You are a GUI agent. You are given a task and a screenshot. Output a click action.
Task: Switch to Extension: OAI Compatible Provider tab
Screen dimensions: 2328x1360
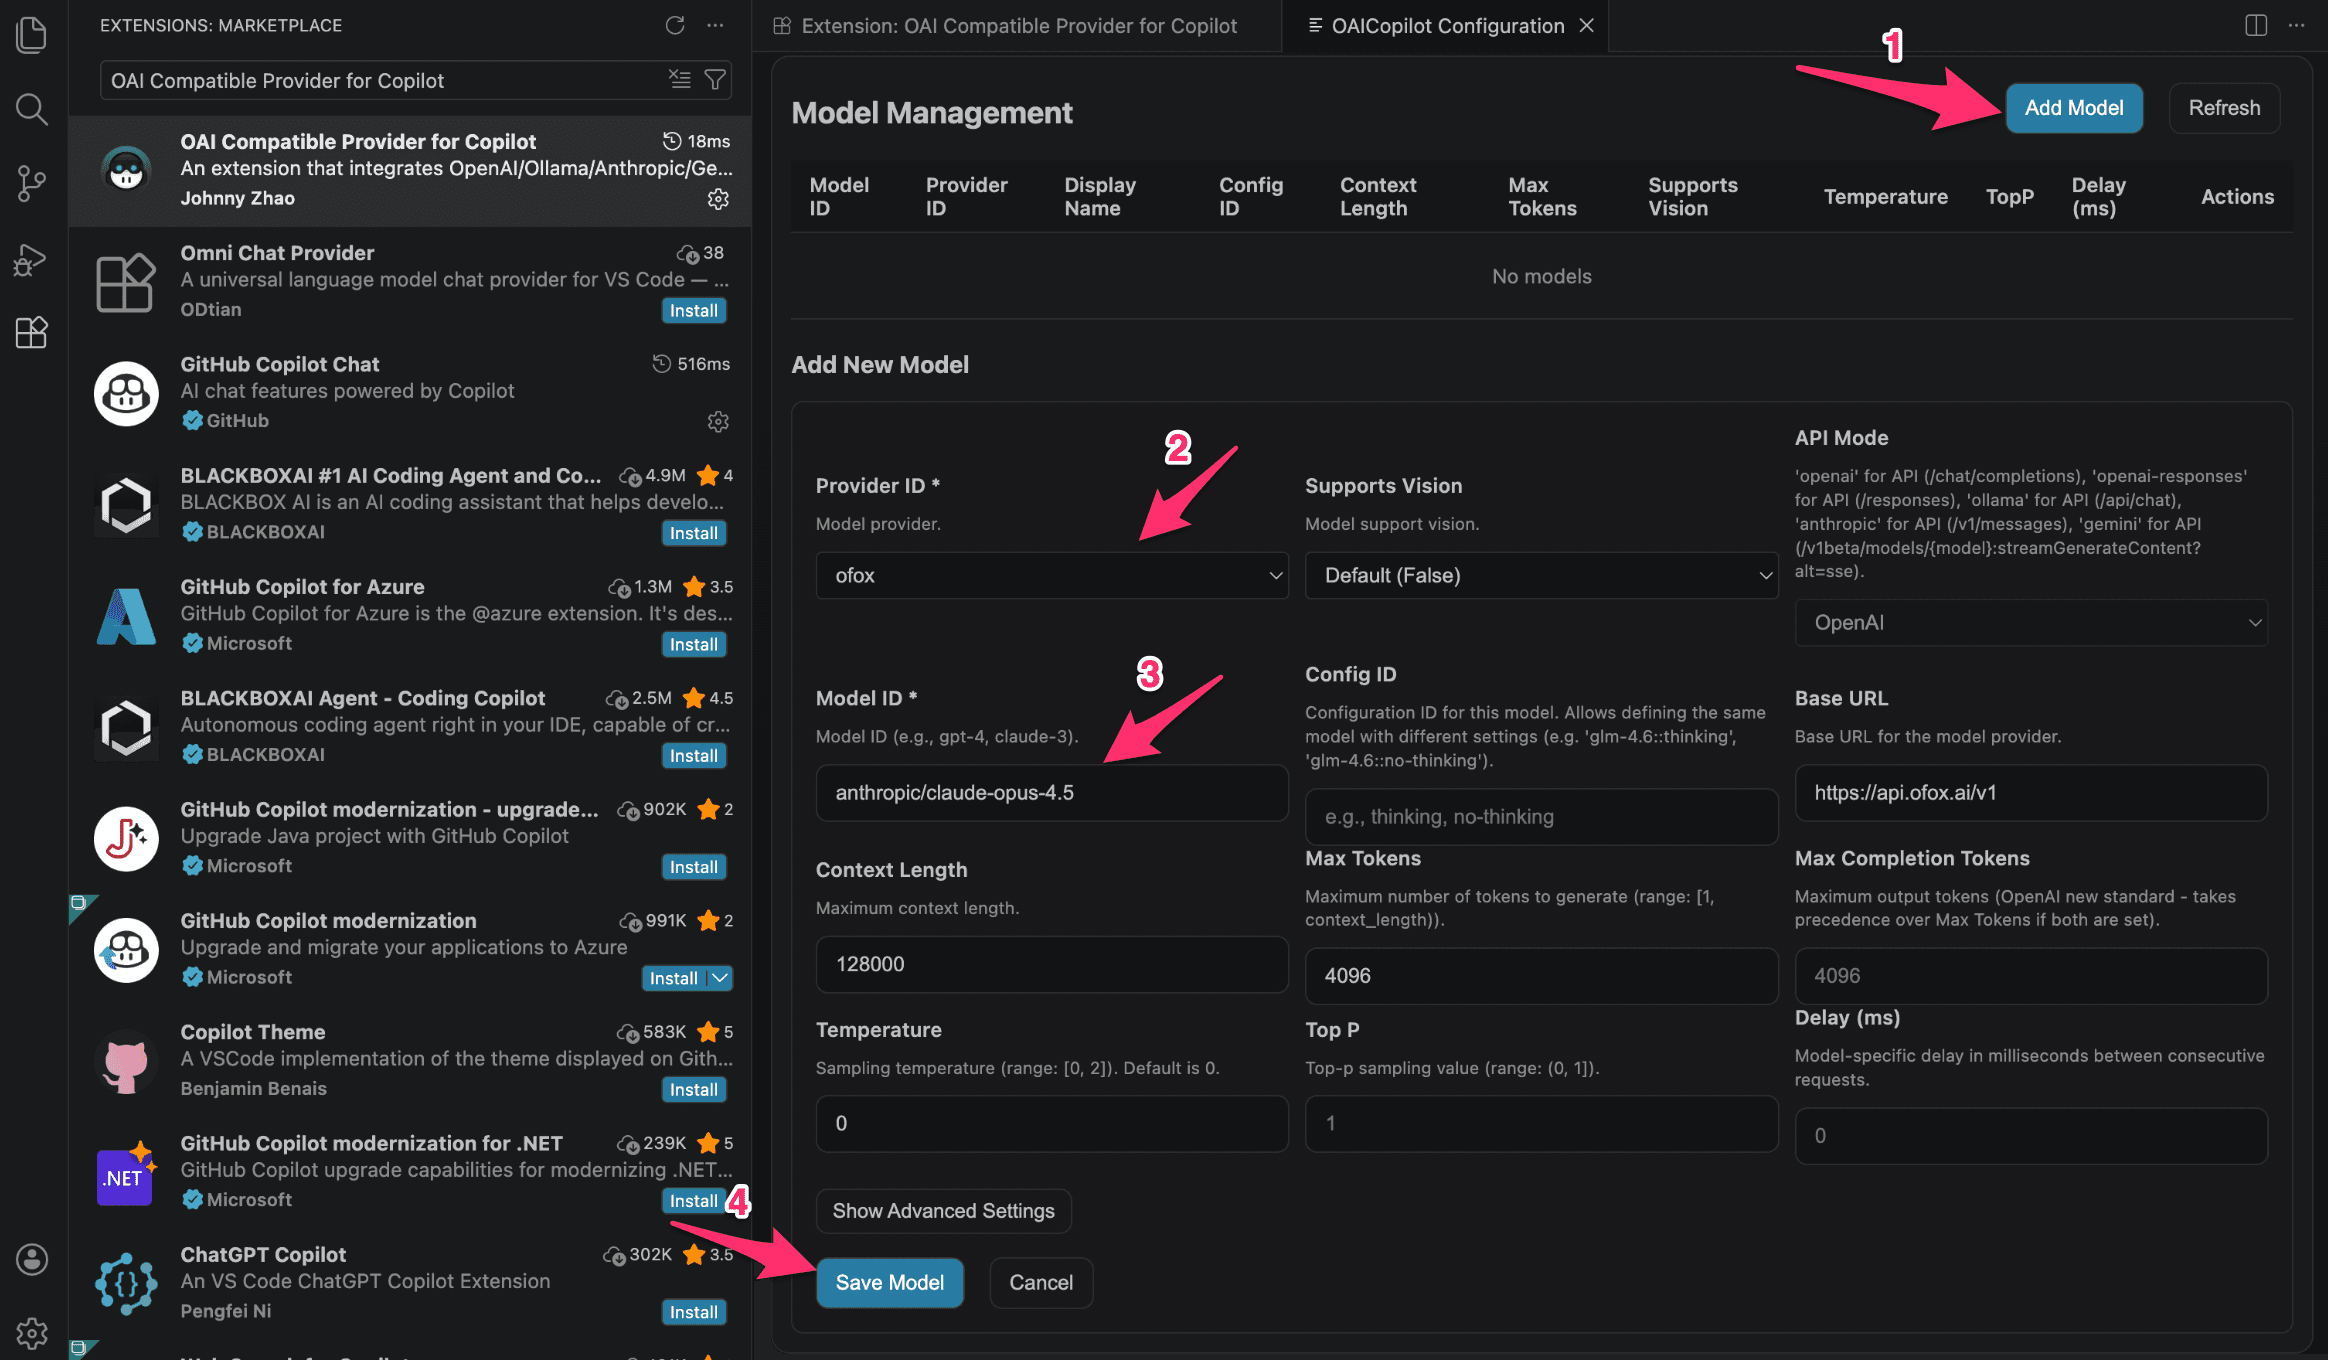click(x=1017, y=26)
